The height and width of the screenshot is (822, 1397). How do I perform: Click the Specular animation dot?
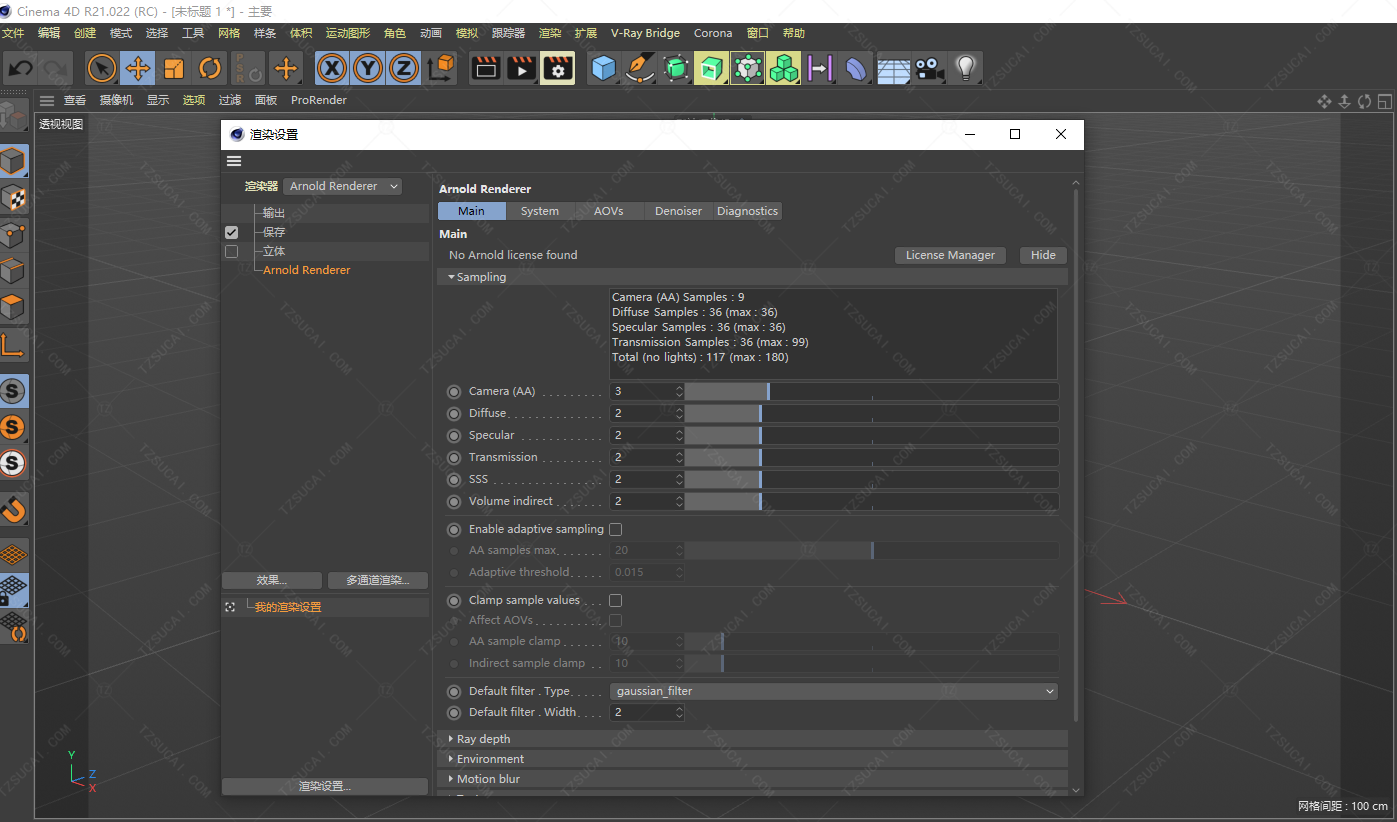[454, 435]
